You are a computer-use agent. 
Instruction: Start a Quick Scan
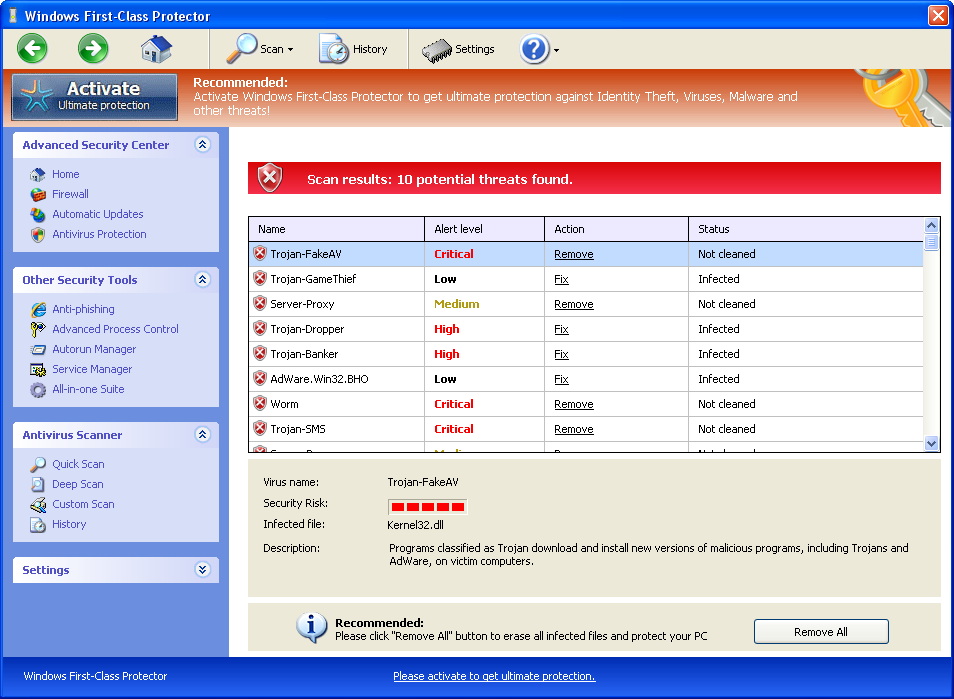click(77, 464)
